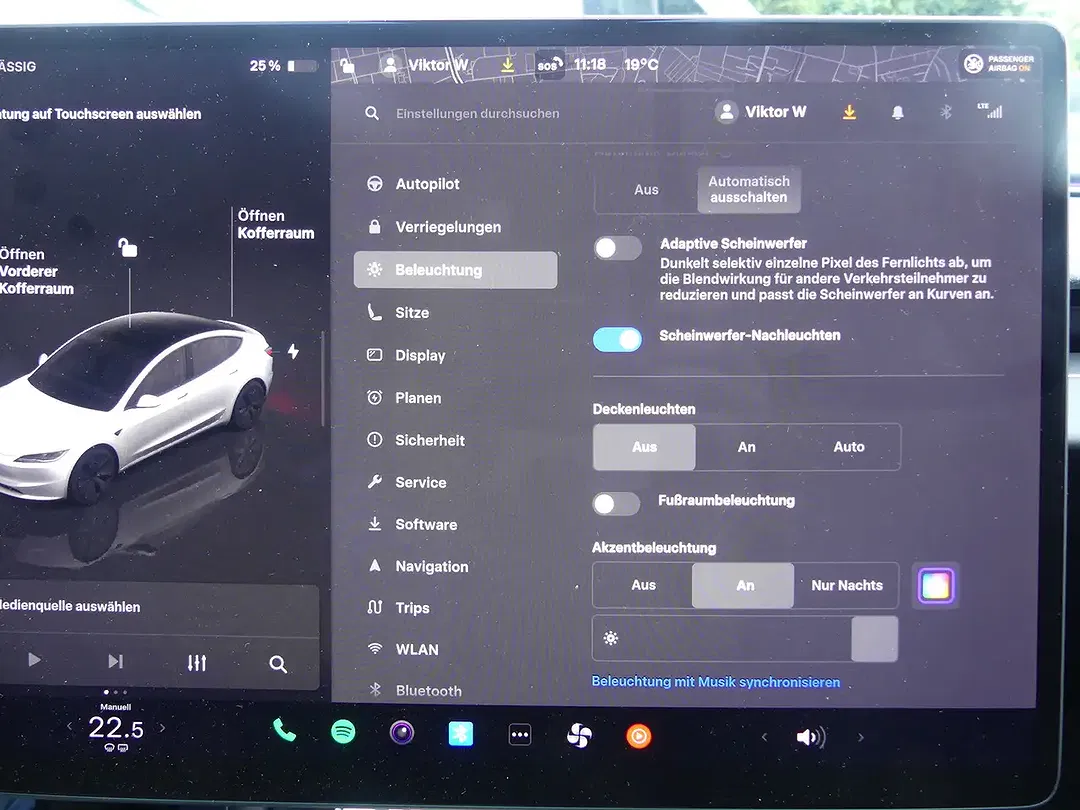
Task: Open the accent light color picker swatch
Action: pos(936,586)
